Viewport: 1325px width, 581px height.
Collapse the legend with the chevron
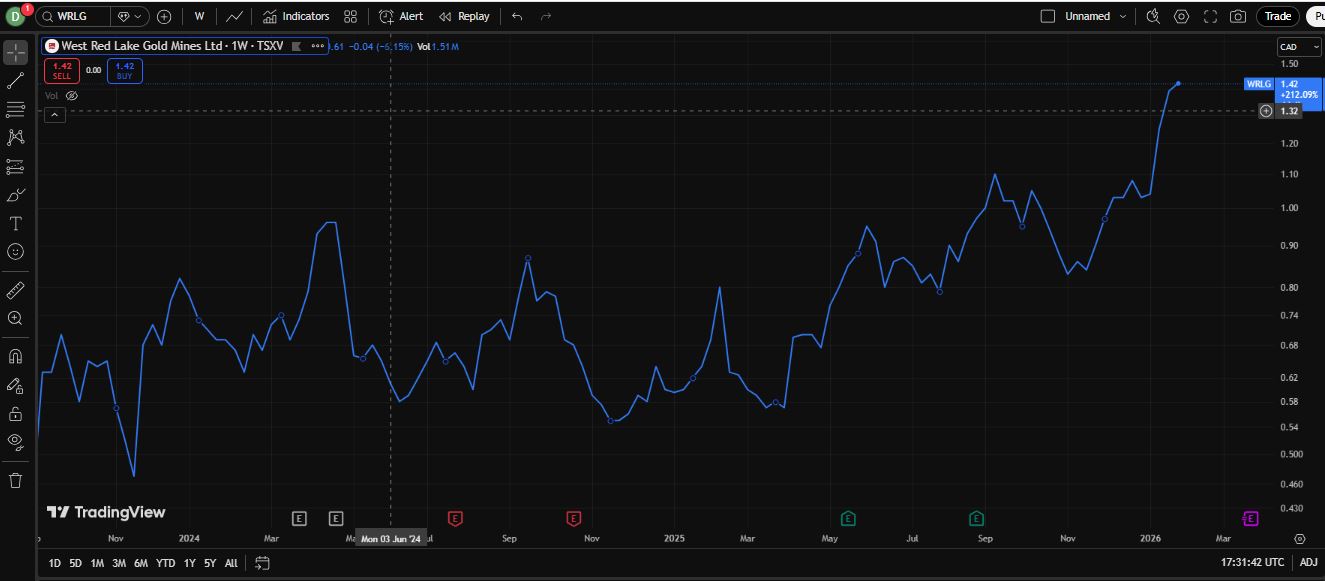[54, 115]
